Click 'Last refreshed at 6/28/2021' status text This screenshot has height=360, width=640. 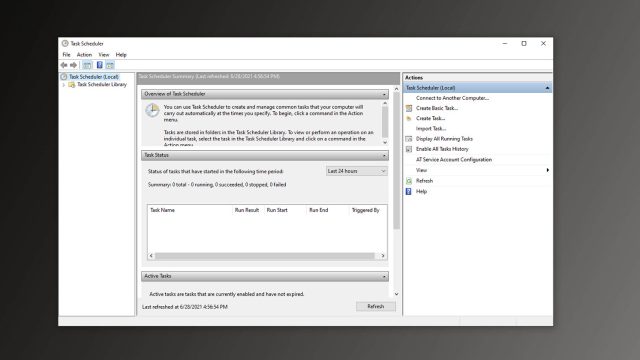click(x=185, y=307)
